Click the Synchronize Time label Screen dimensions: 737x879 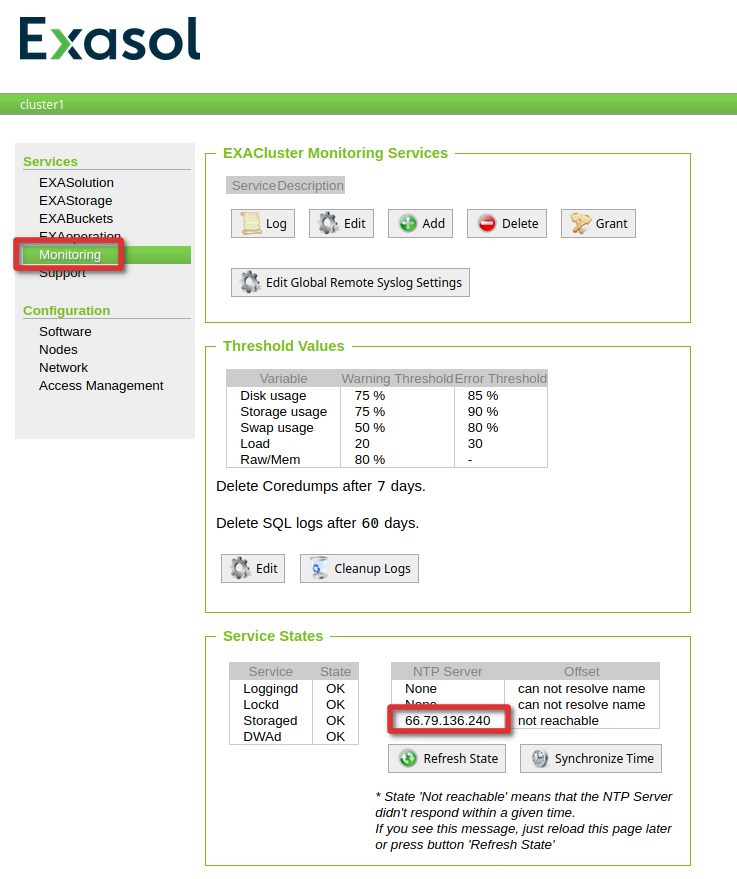604,758
